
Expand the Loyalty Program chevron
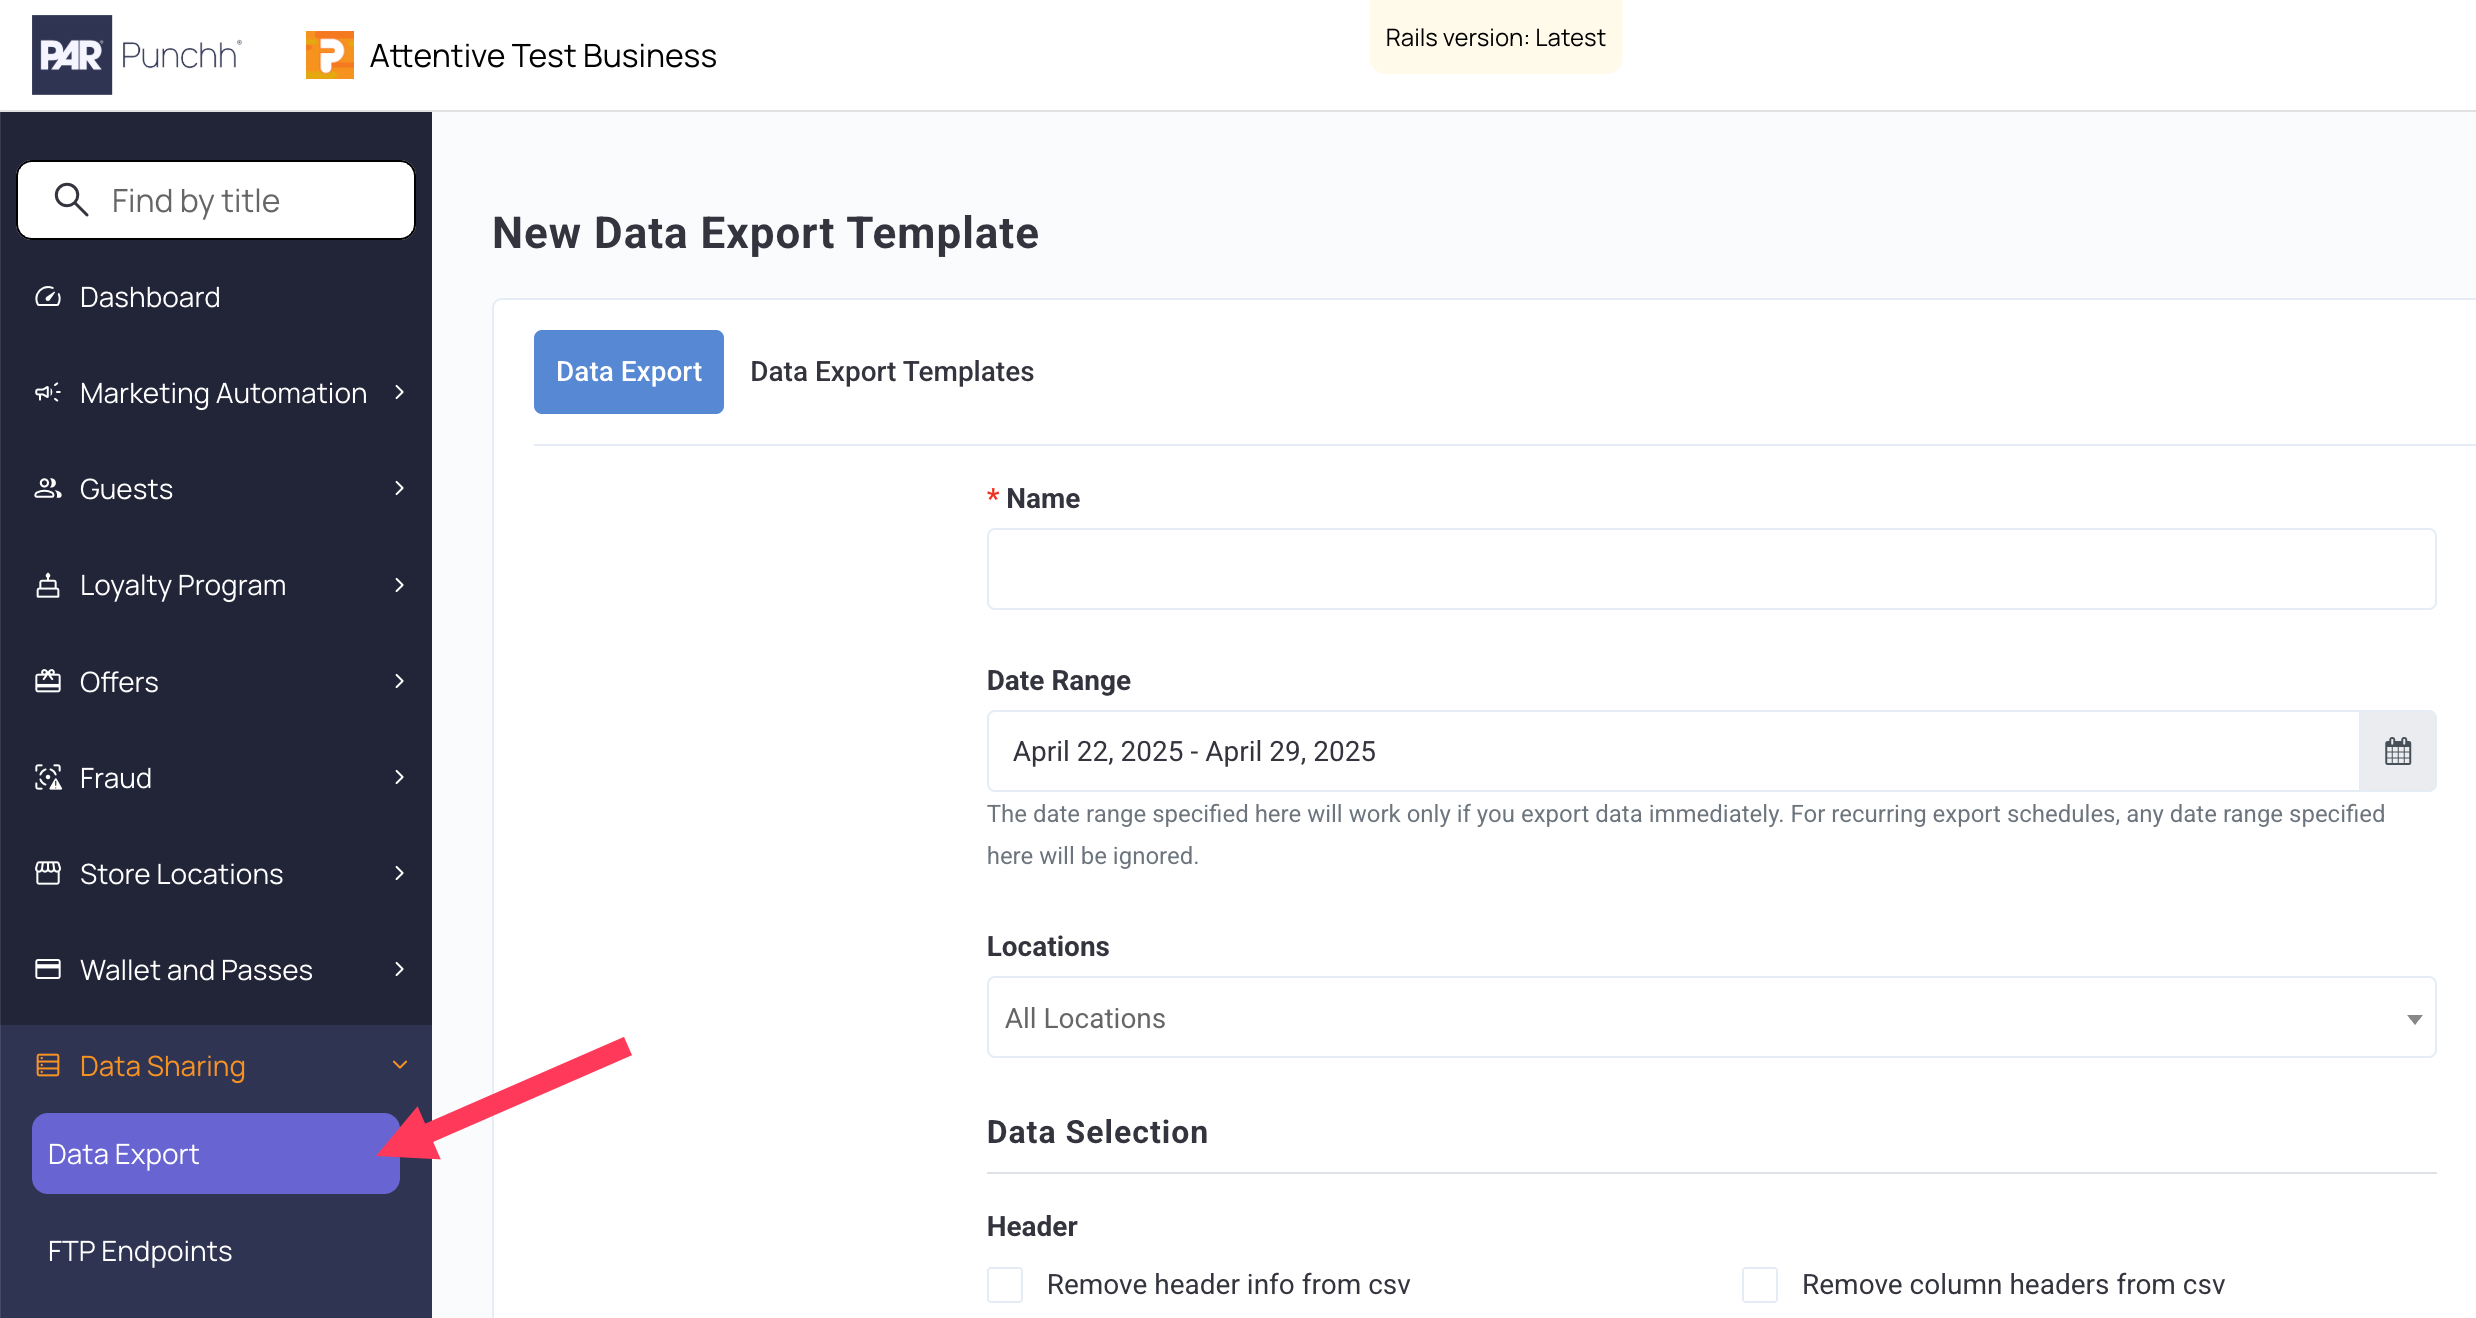[400, 585]
